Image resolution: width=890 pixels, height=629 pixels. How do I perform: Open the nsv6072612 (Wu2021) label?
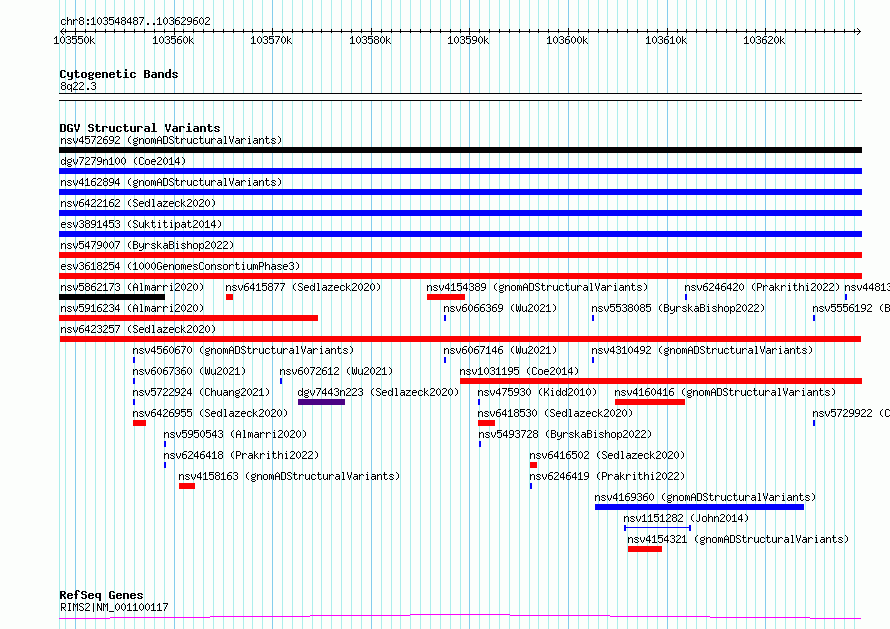tap(336, 371)
